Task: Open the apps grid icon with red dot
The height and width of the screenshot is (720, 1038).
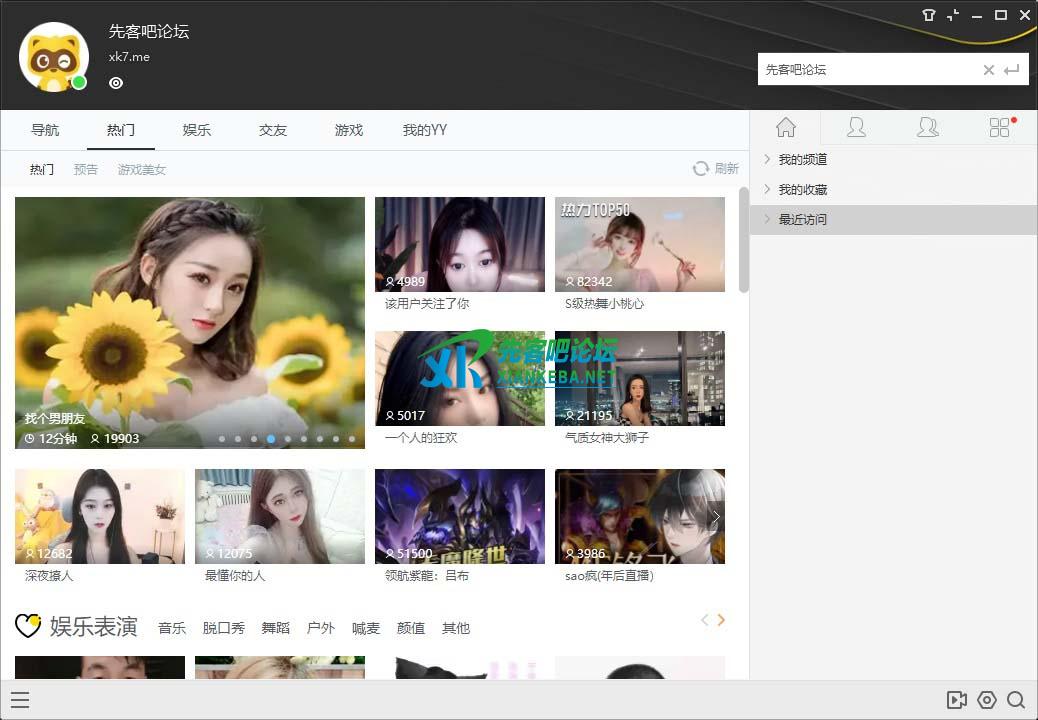Action: [x=999, y=127]
